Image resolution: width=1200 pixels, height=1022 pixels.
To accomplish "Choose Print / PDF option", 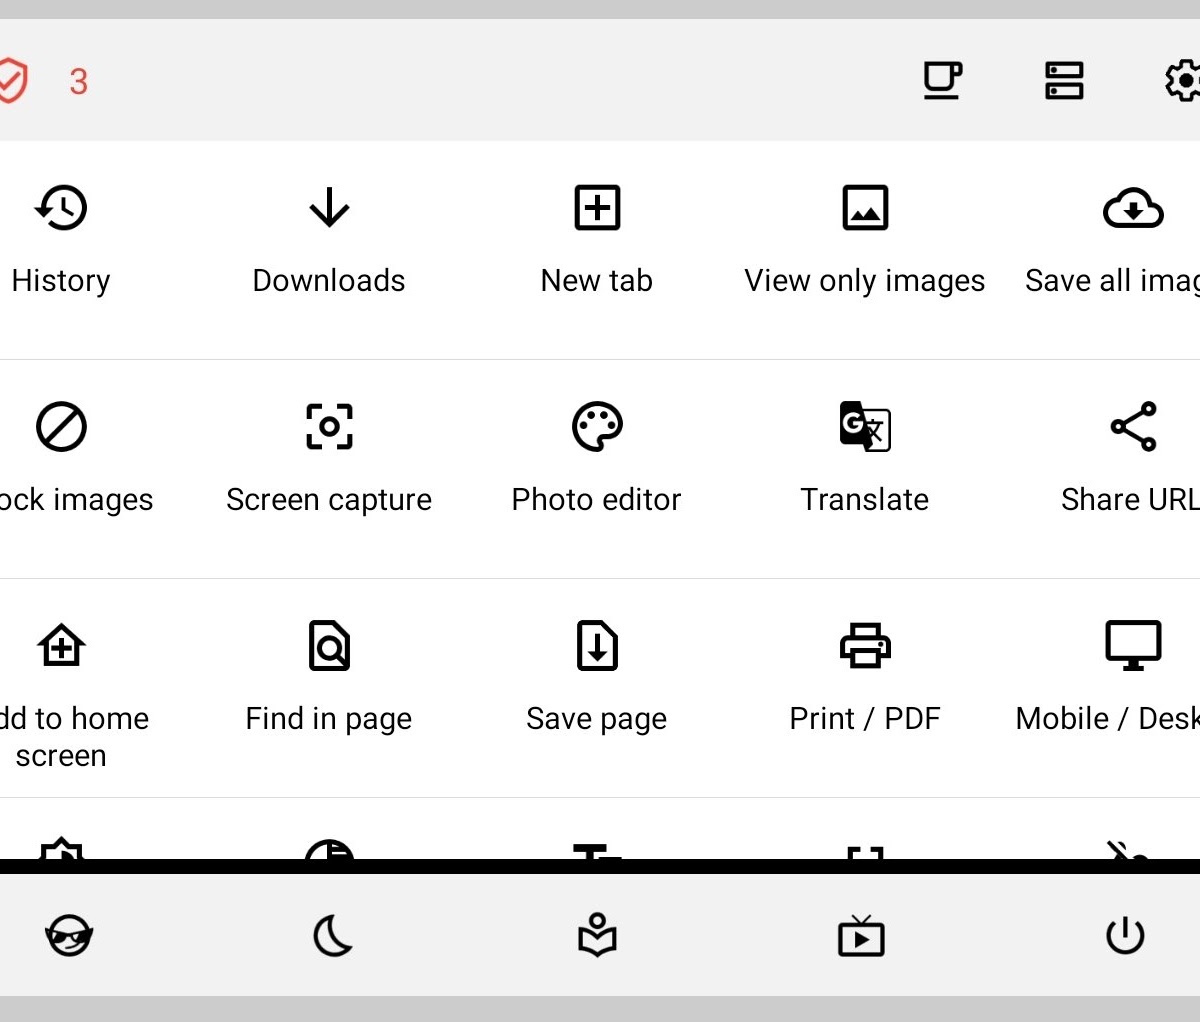I will [x=865, y=645].
